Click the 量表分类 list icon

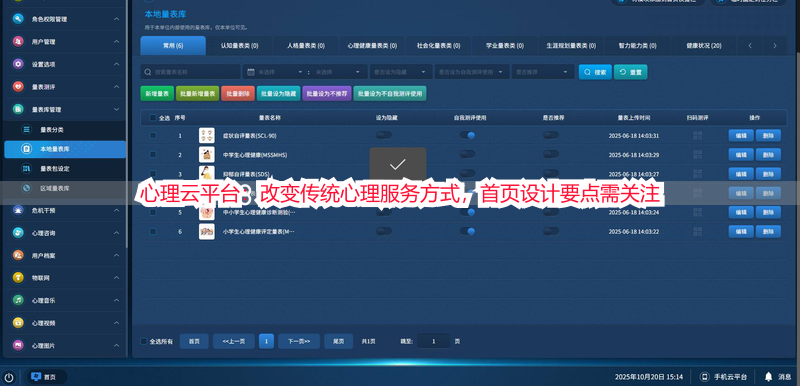pos(26,130)
